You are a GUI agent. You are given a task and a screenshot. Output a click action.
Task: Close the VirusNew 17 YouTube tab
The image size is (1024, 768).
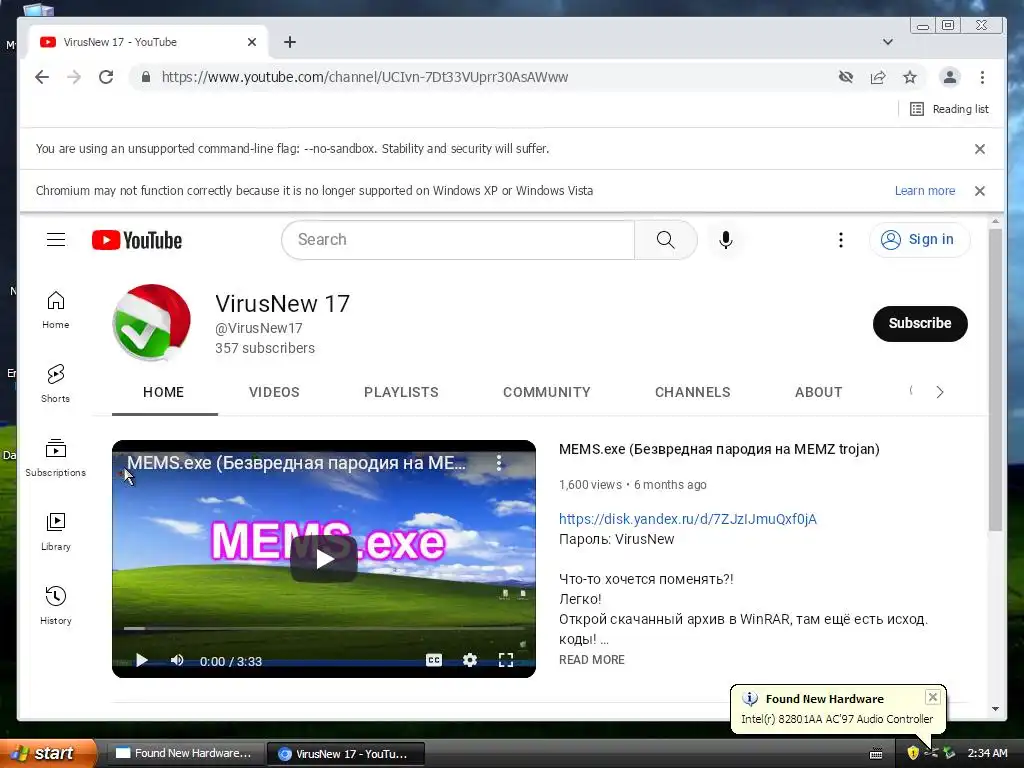point(252,42)
